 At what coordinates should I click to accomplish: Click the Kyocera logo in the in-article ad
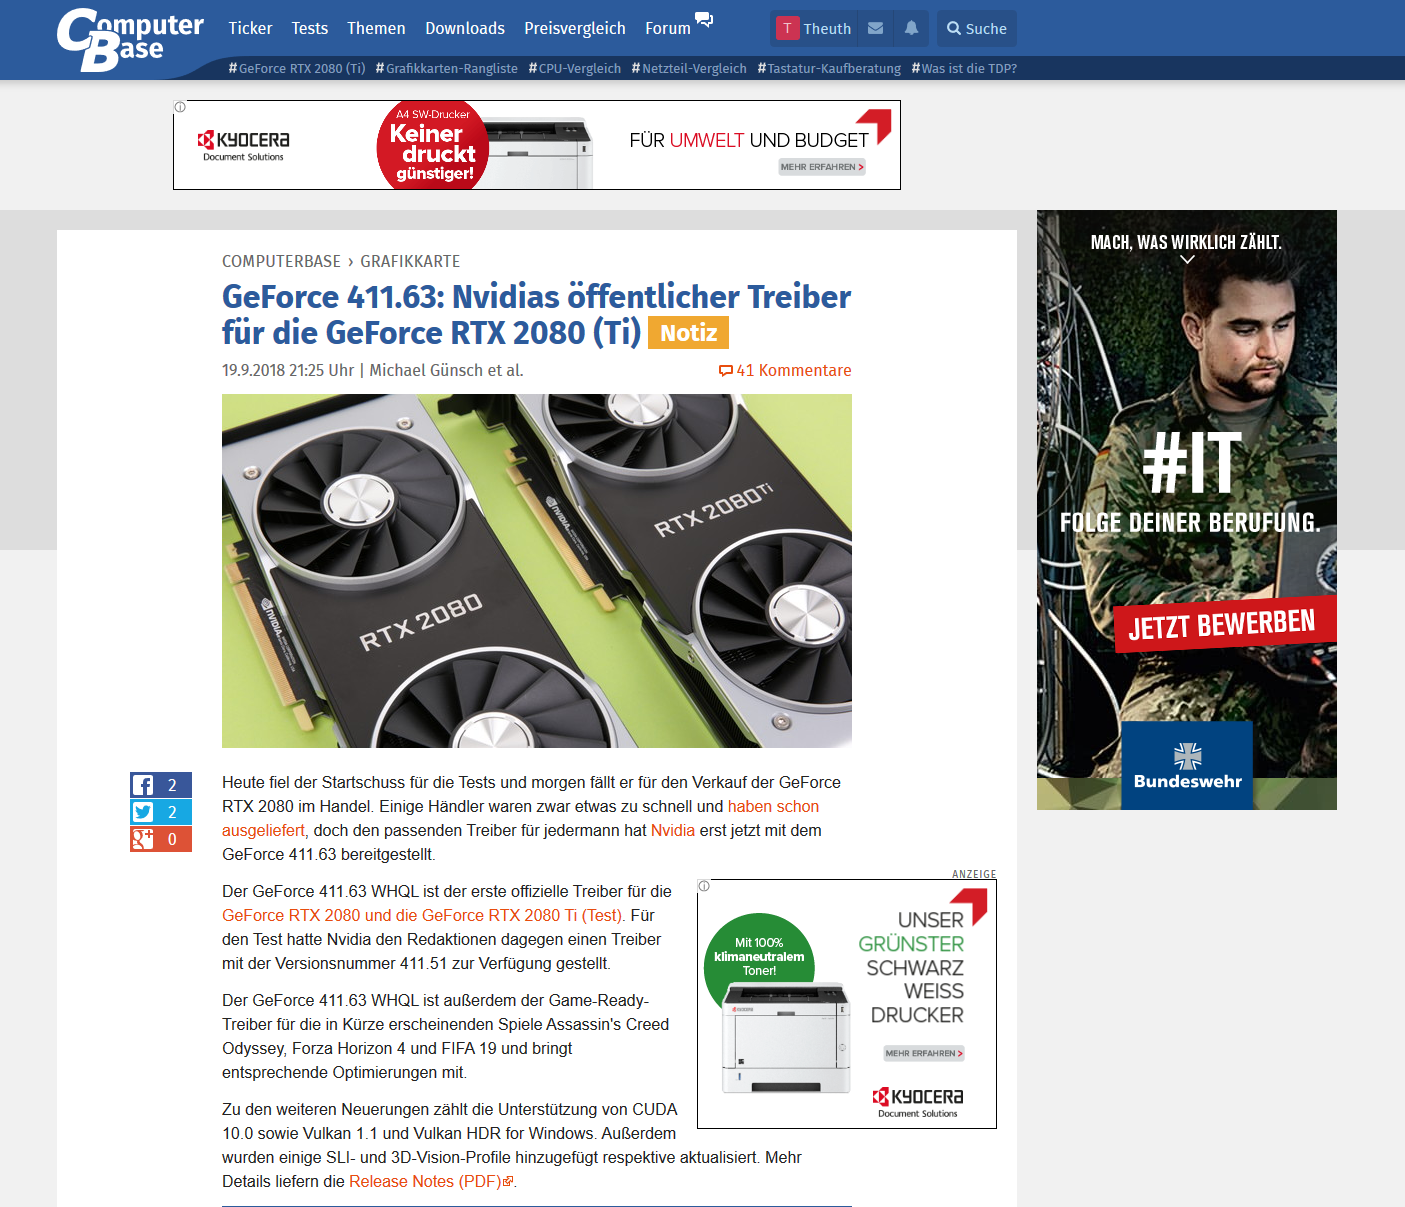pos(917,1102)
